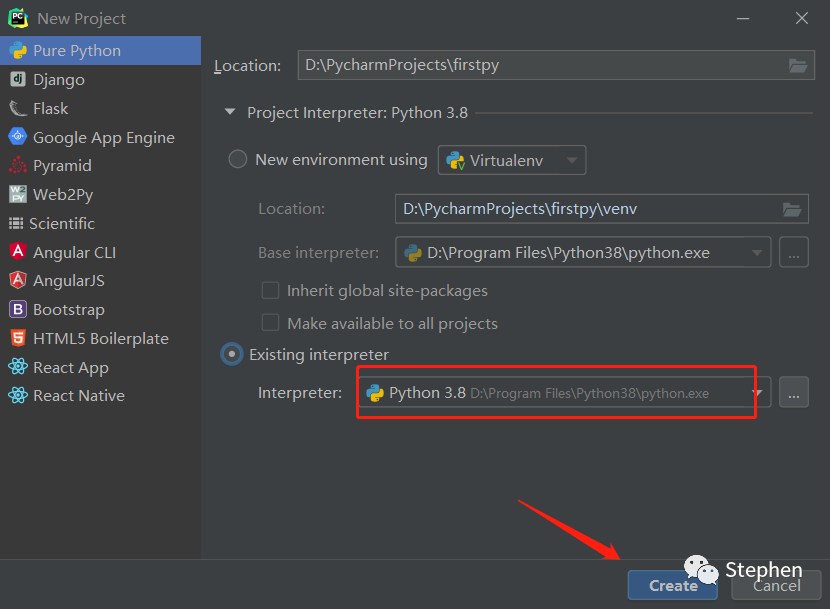Close the New Project dialog
Image resolution: width=830 pixels, height=609 pixels.
802,19
